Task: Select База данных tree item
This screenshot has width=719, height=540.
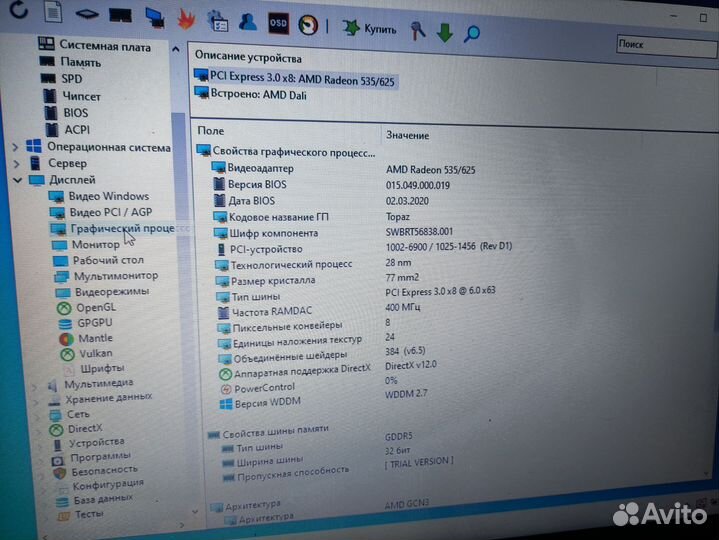Action: coord(94,499)
